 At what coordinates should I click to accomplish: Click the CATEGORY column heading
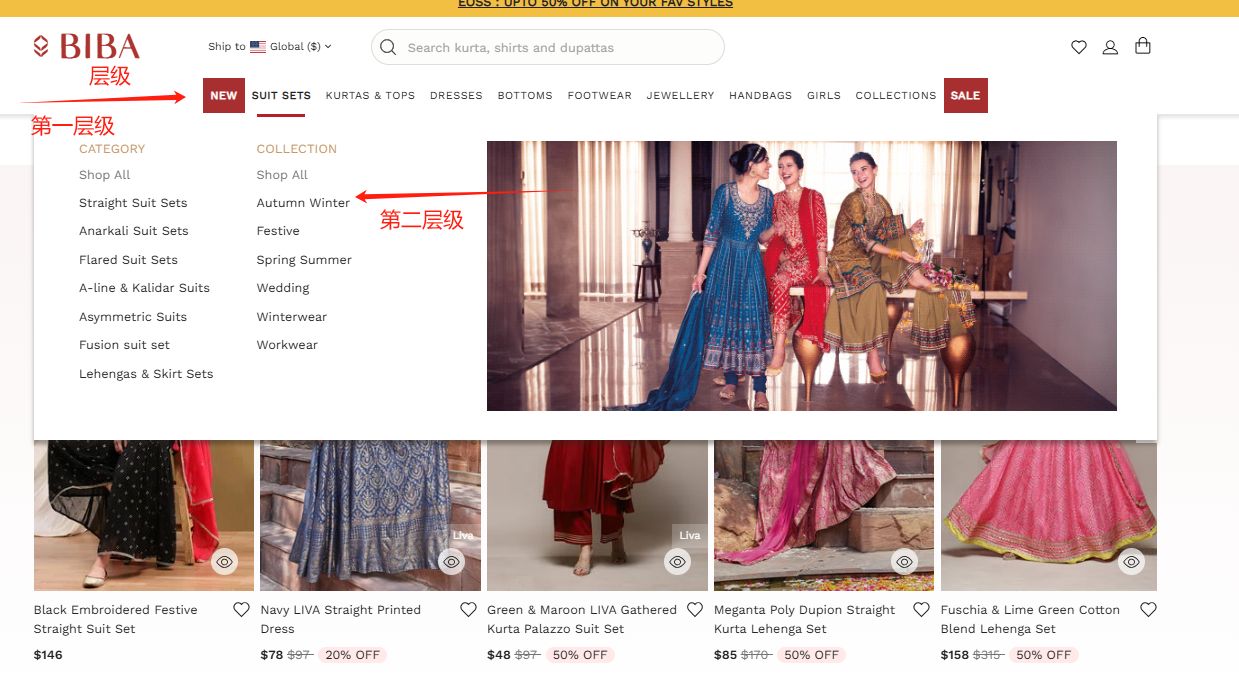pos(112,149)
